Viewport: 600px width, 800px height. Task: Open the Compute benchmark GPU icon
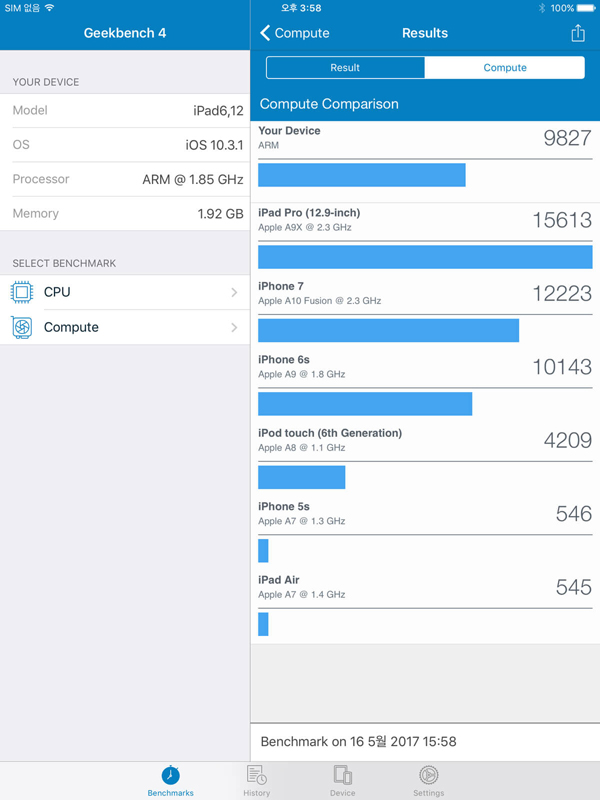coord(22,328)
